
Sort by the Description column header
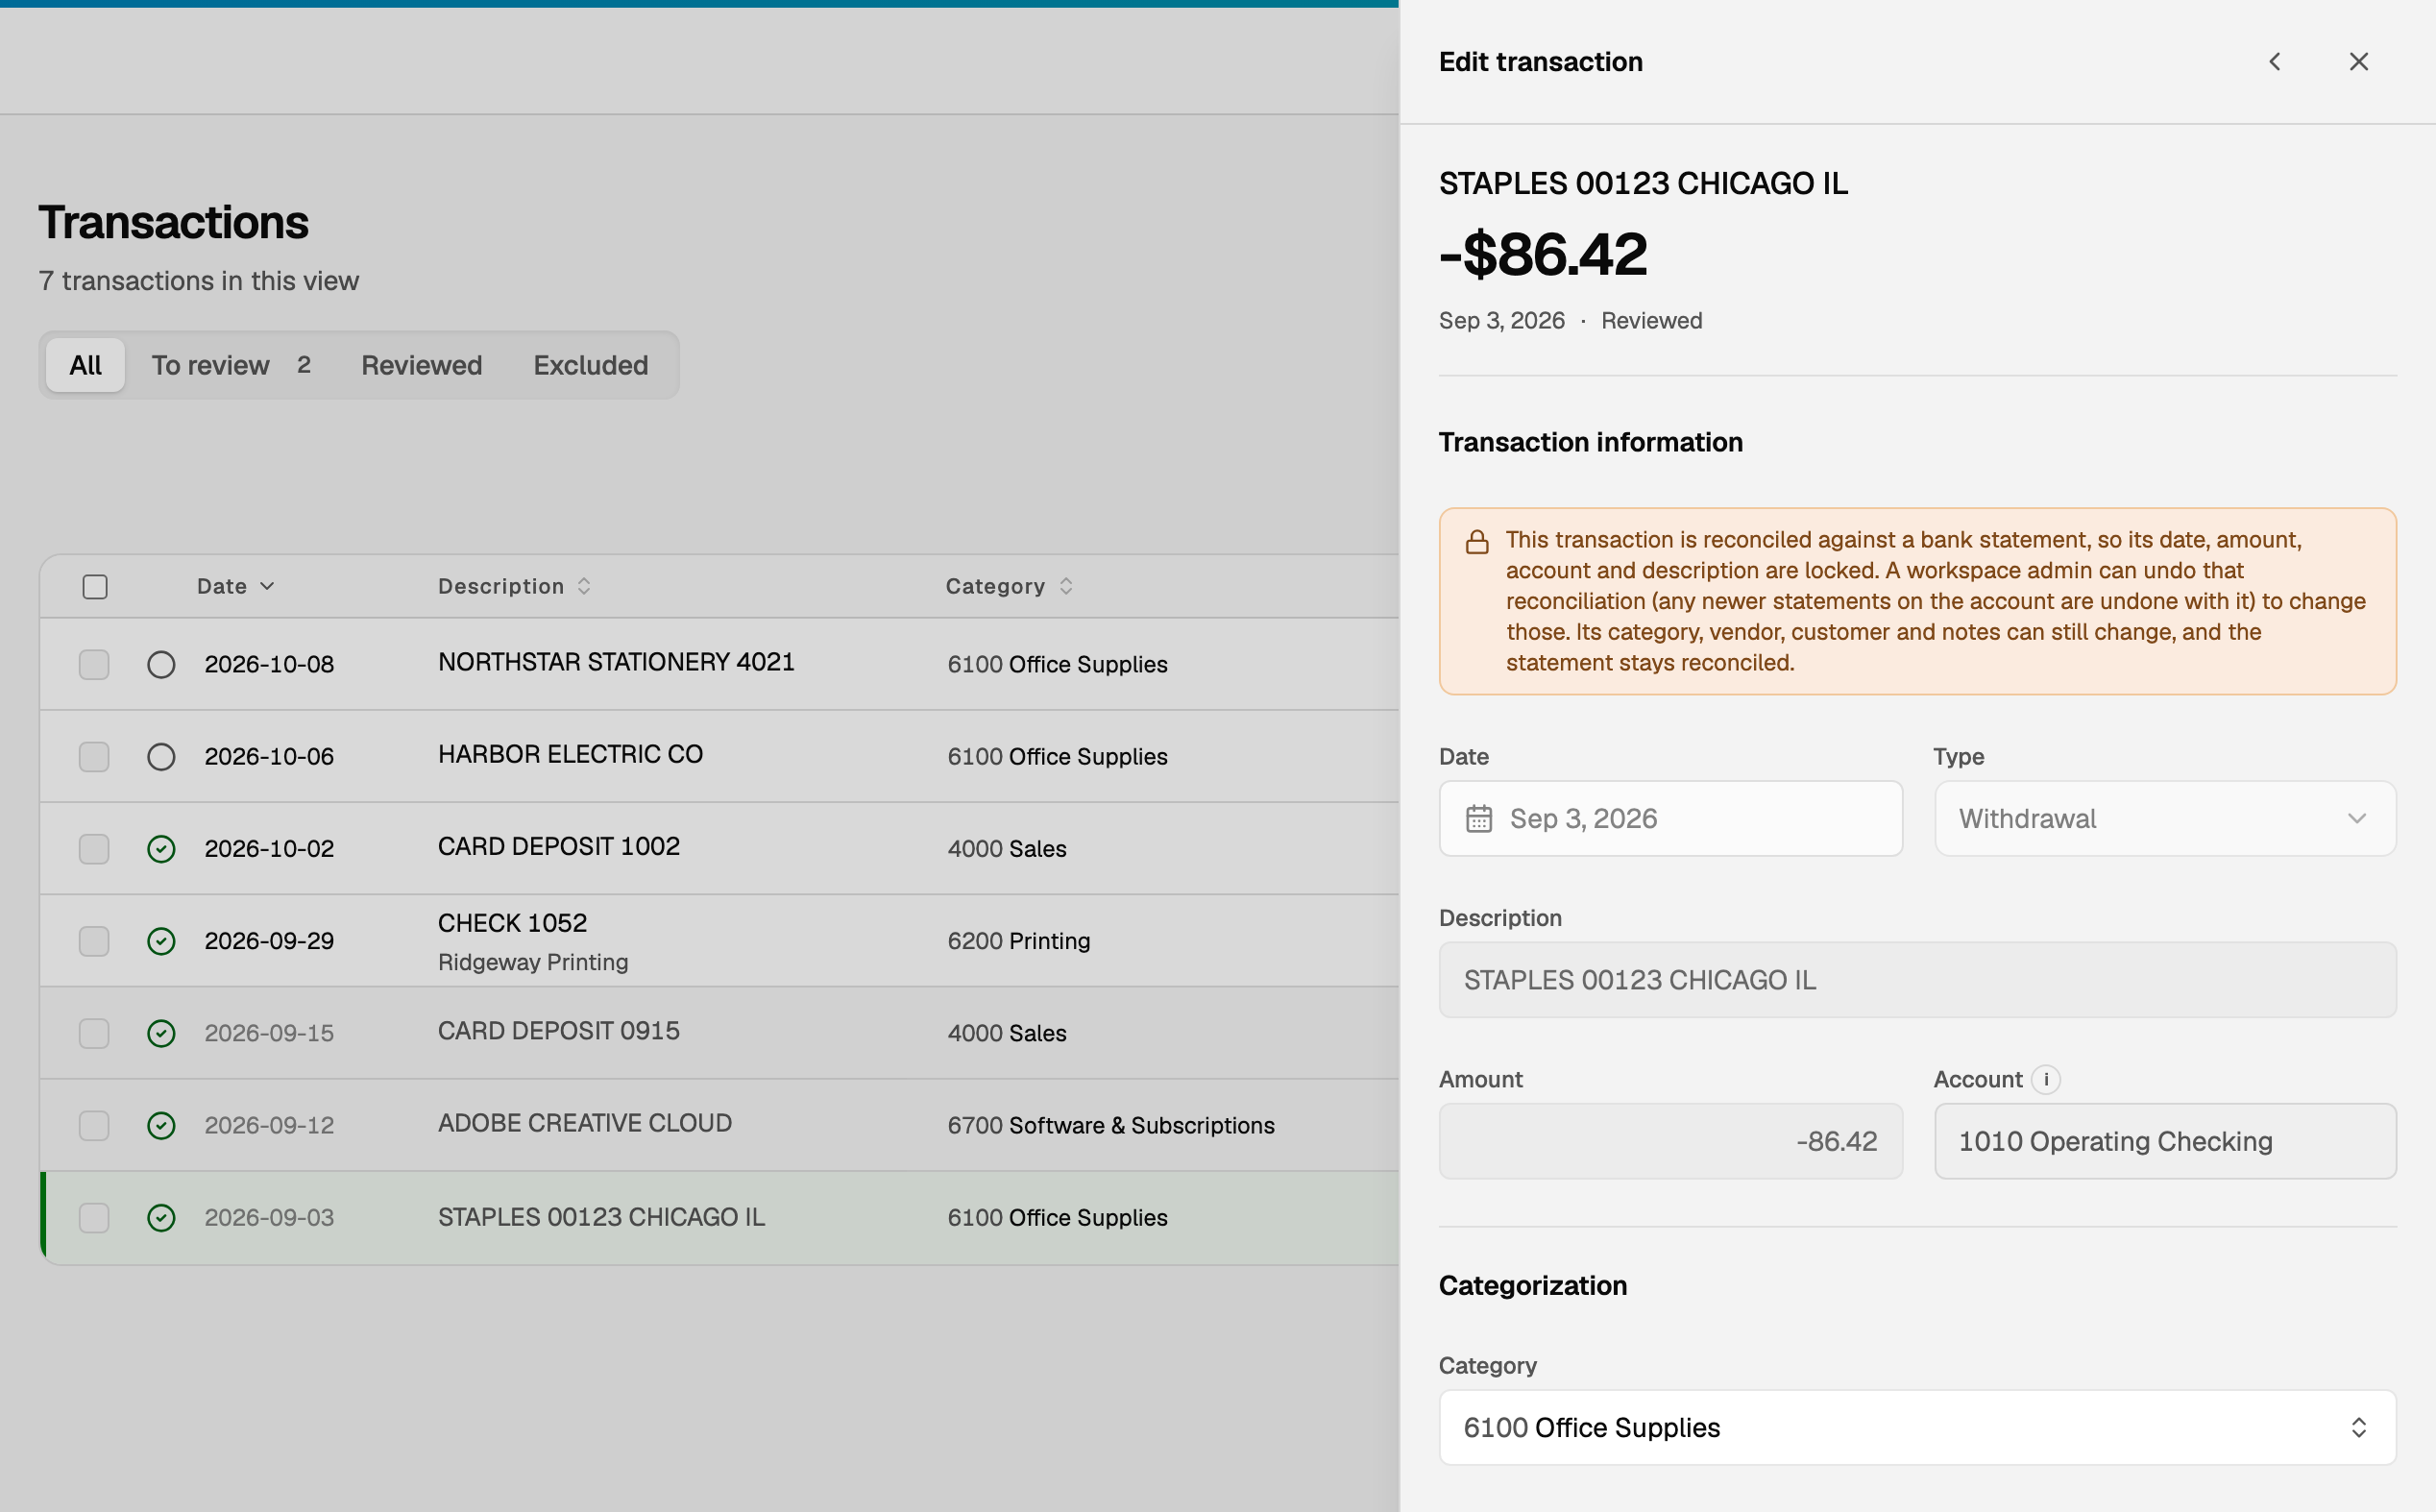[x=514, y=587]
